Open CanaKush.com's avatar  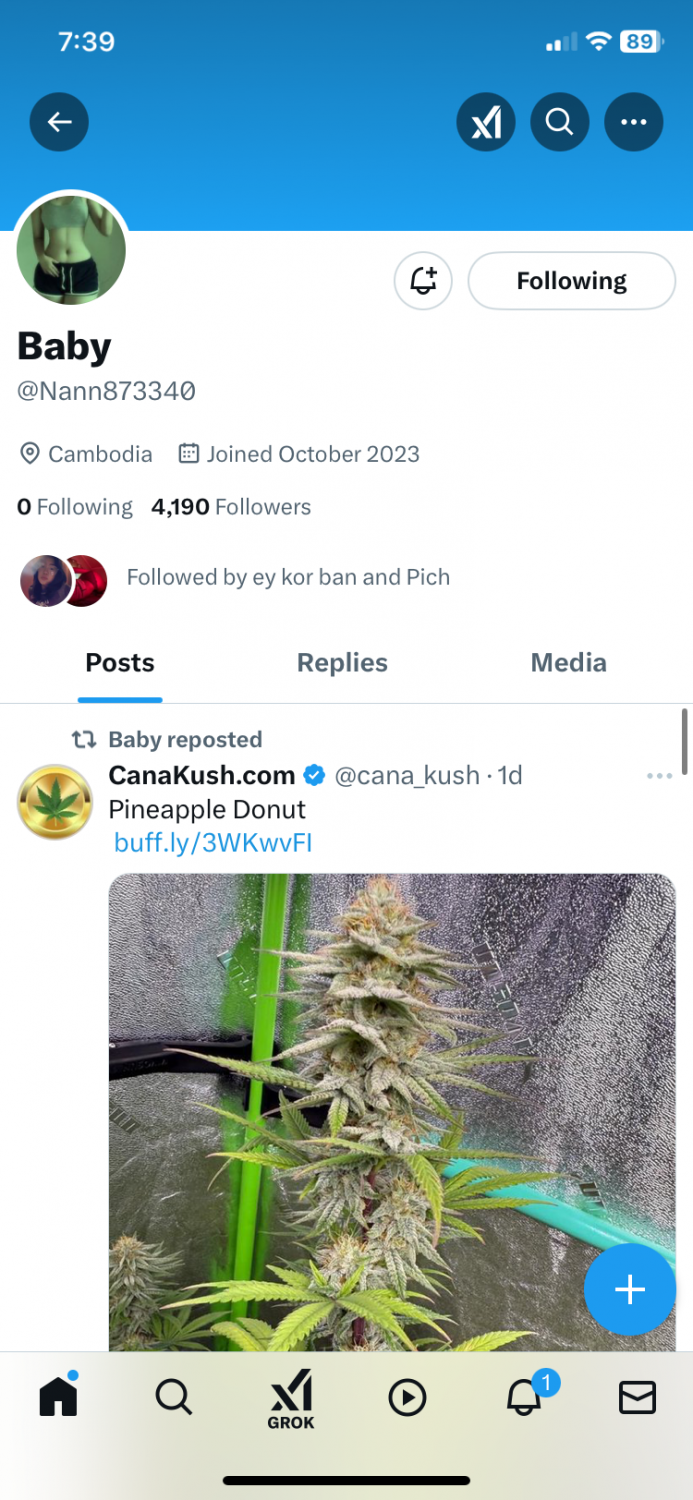(x=55, y=802)
